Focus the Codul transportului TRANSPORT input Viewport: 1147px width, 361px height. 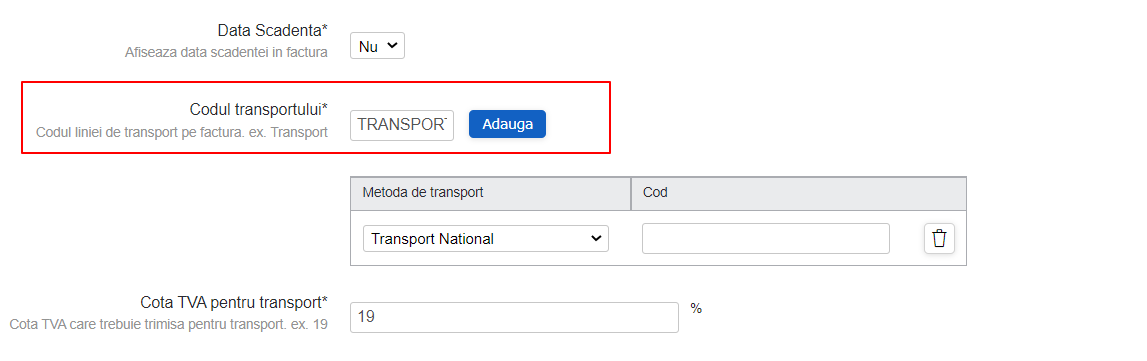tap(402, 125)
